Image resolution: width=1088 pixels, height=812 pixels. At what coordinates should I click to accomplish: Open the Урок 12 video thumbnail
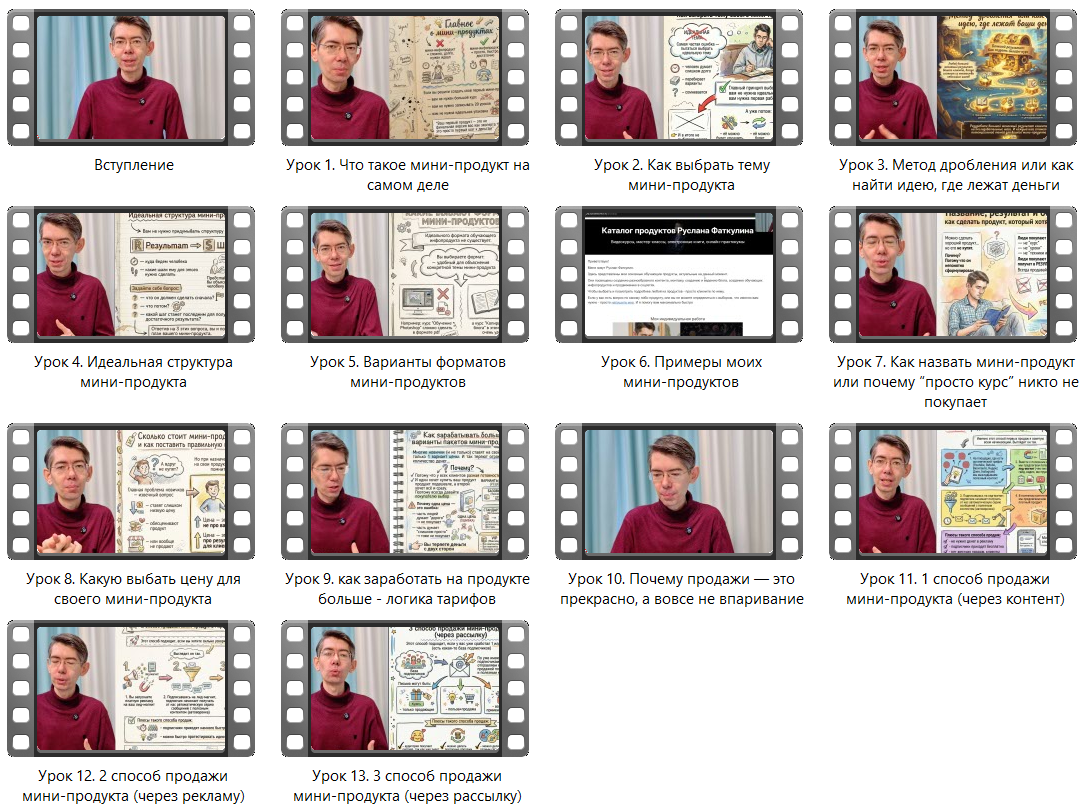pos(133,688)
